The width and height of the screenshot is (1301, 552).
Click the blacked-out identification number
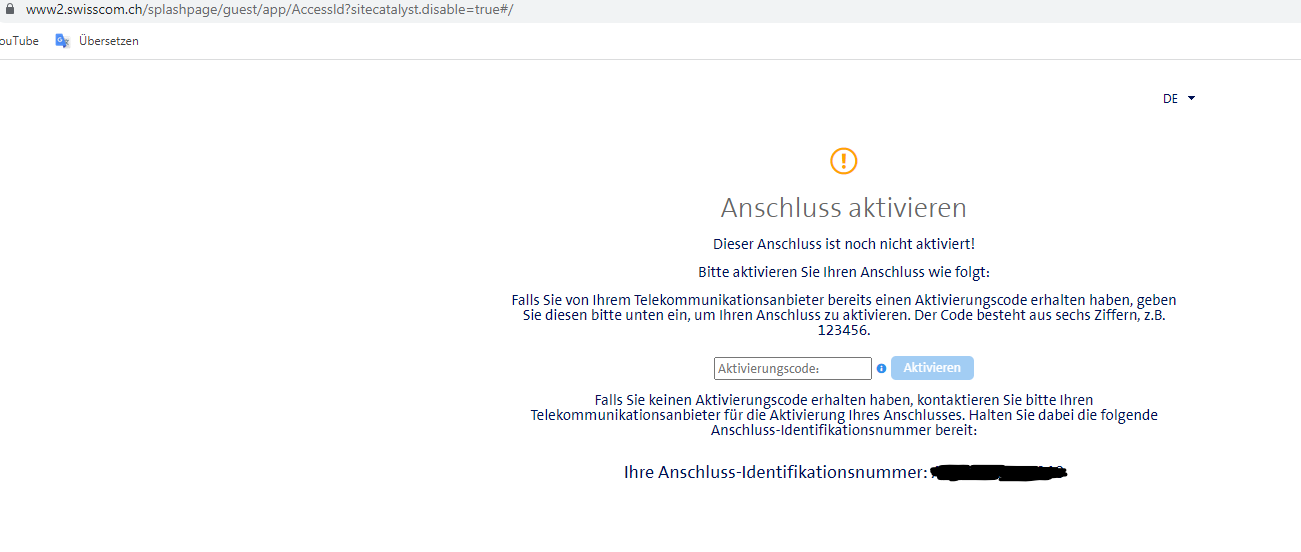pyautogui.click(x=998, y=472)
